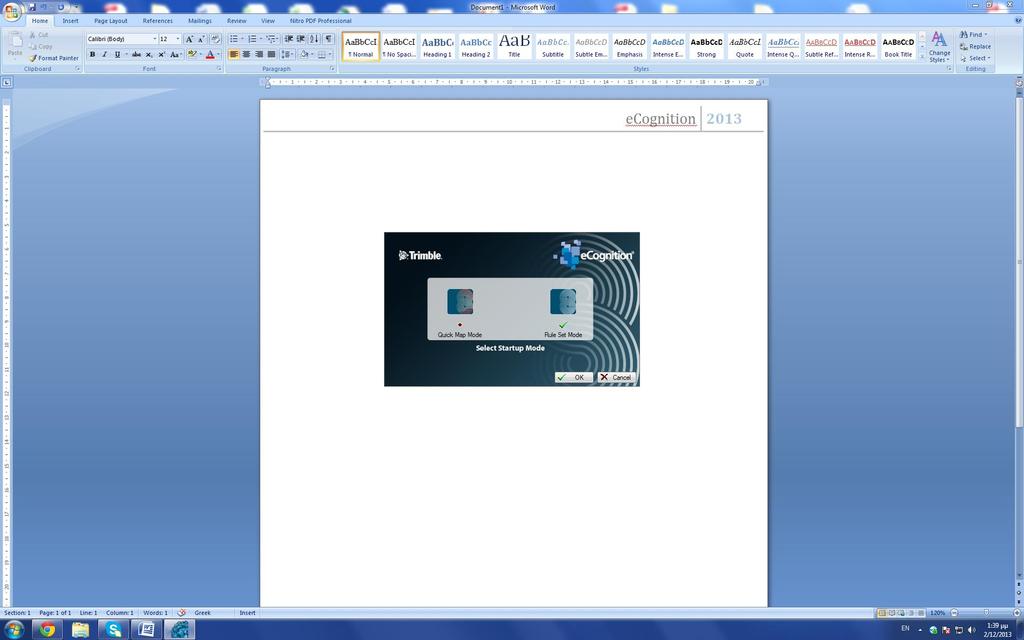Apply the Intense Quote style

click(x=783, y=47)
